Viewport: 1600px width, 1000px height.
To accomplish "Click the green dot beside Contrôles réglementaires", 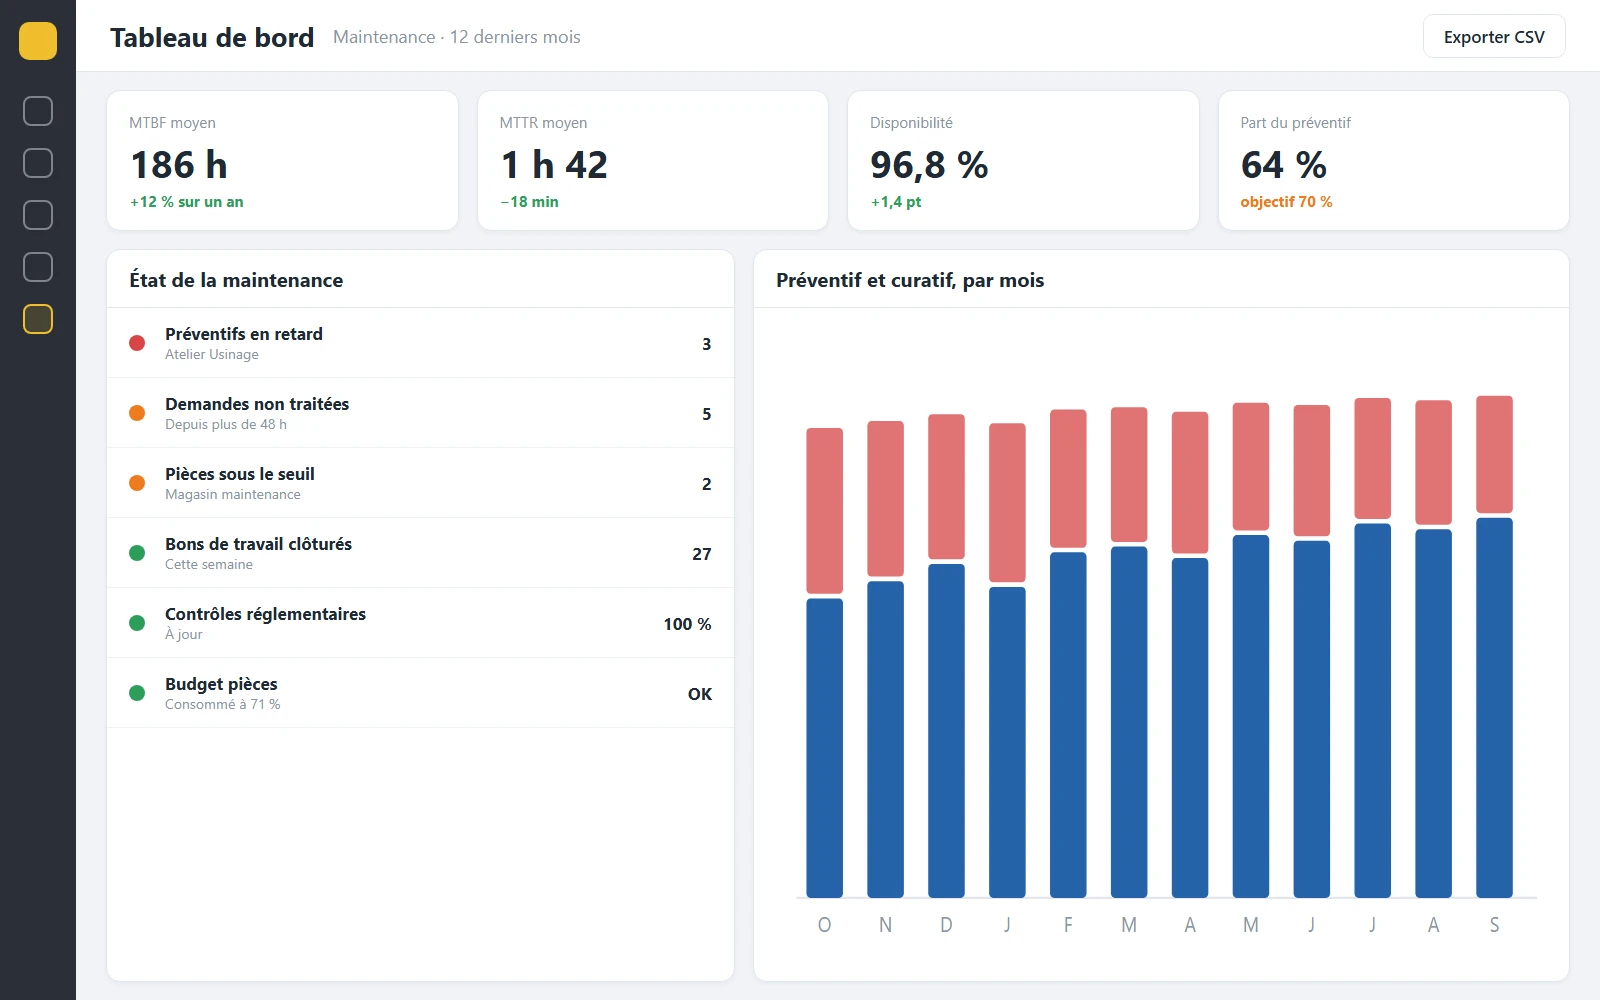I will click(137, 623).
